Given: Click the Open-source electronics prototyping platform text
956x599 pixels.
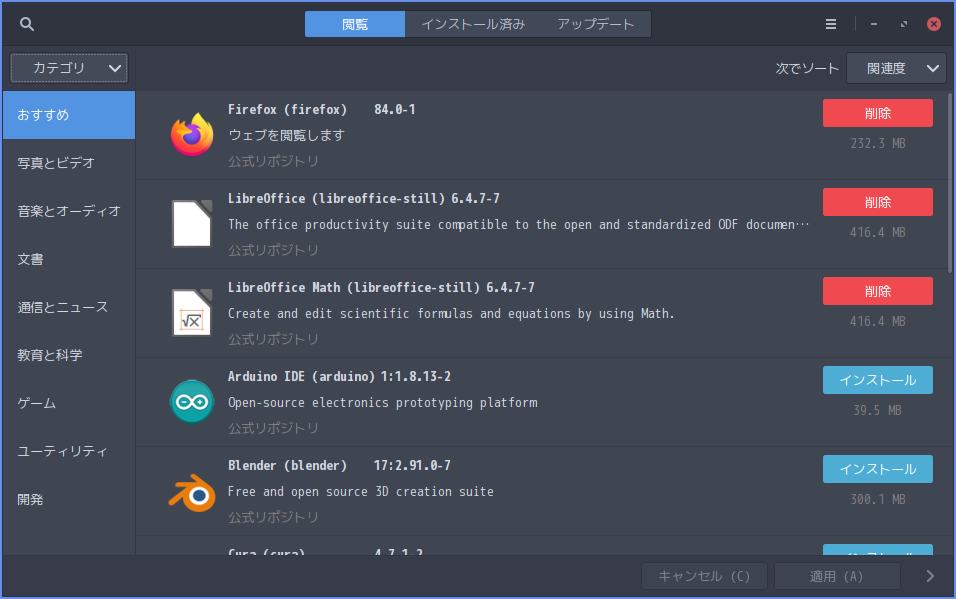Looking at the screenshot, I should pyautogui.click(x=382, y=403).
